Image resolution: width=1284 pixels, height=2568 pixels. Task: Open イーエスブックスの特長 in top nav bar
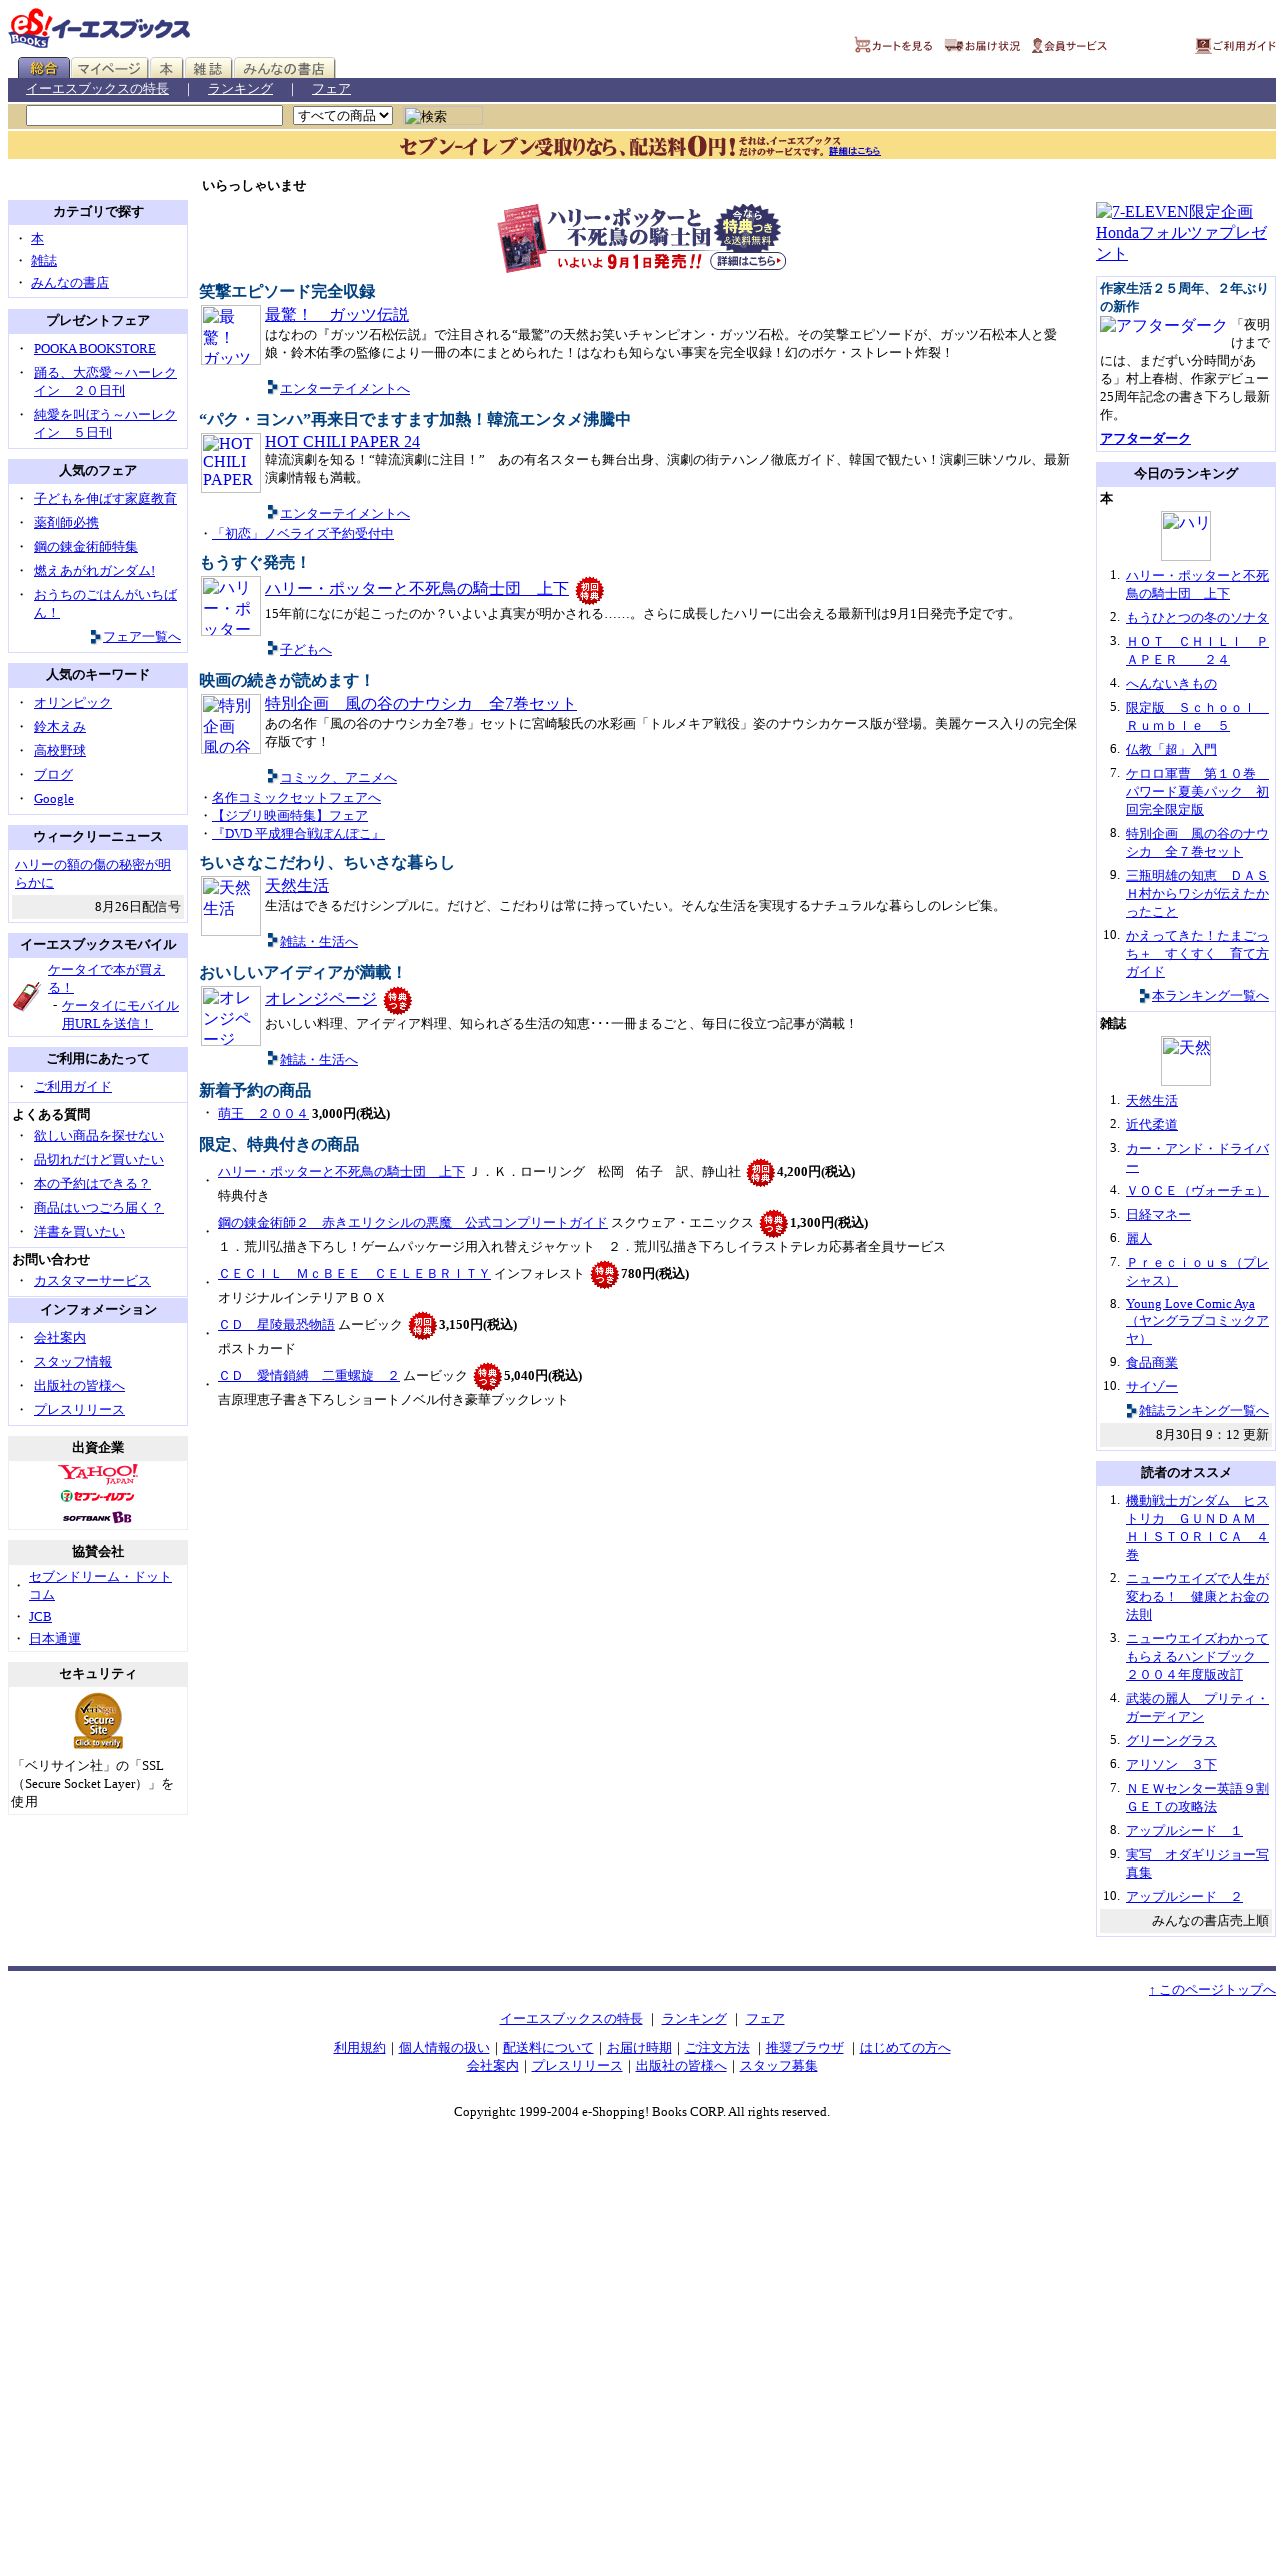click(x=97, y=89)
